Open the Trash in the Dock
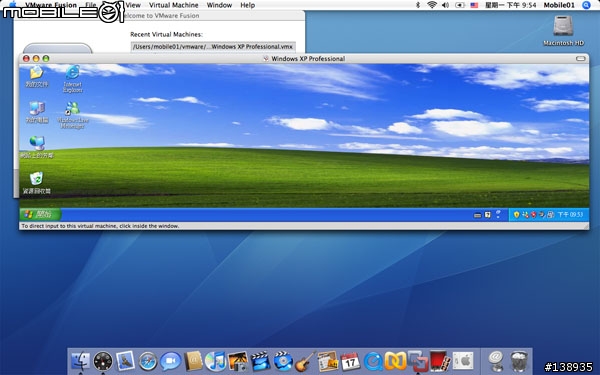The height and width of the screenshot is (375, 600). click(x=519, y=361)
